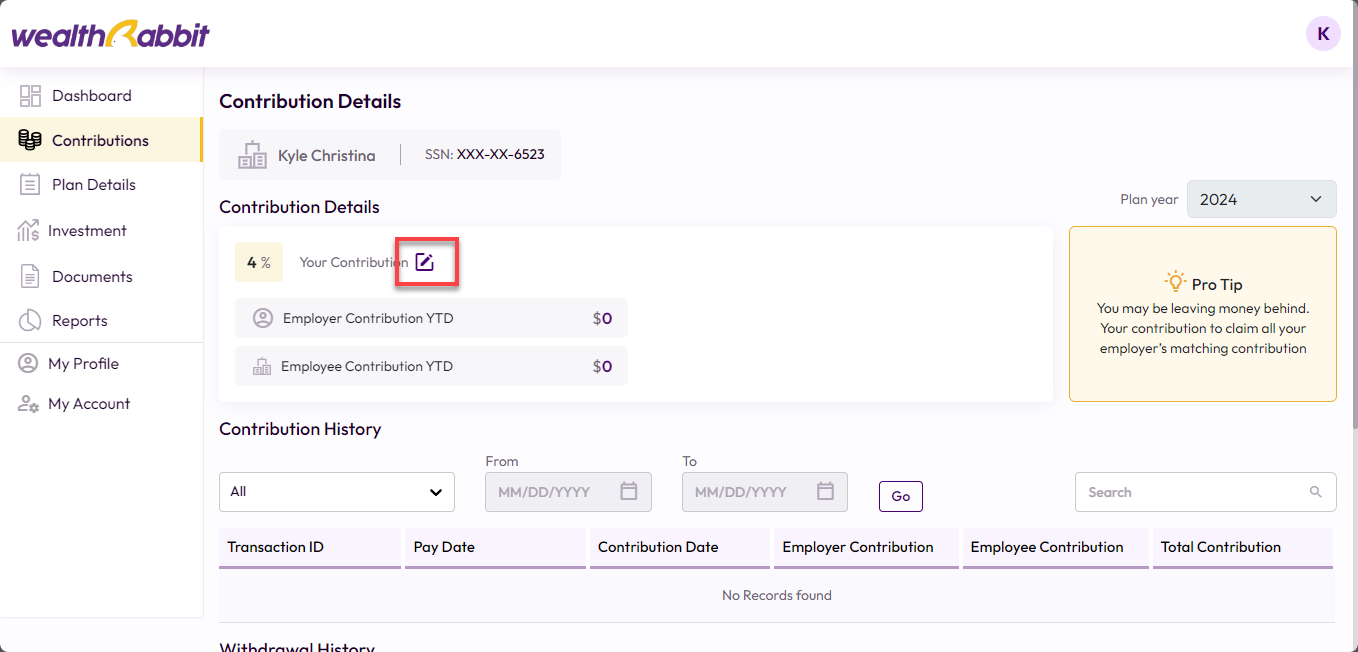Open Plan Details in sidebar
Image resolution: width=1358 pixels, height=652 pixels.
pyautogui.click(x=93, y=185)
